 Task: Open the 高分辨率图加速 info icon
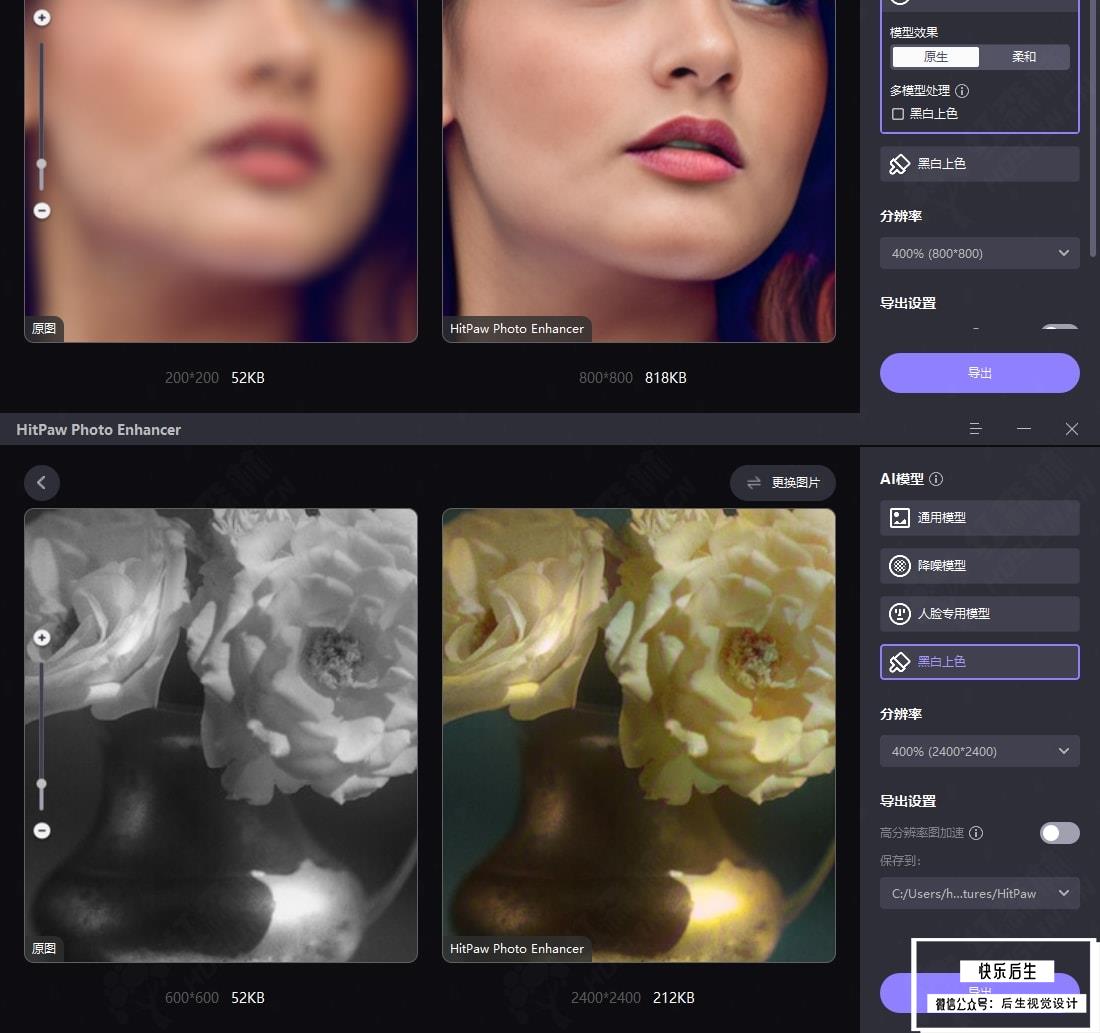[x=976, y=833]
